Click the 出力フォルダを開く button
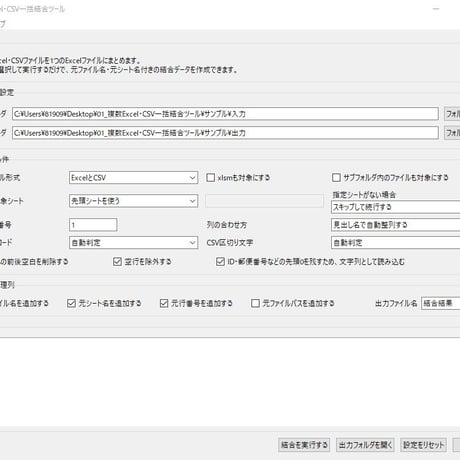460x460 pixels. point(365,445)
